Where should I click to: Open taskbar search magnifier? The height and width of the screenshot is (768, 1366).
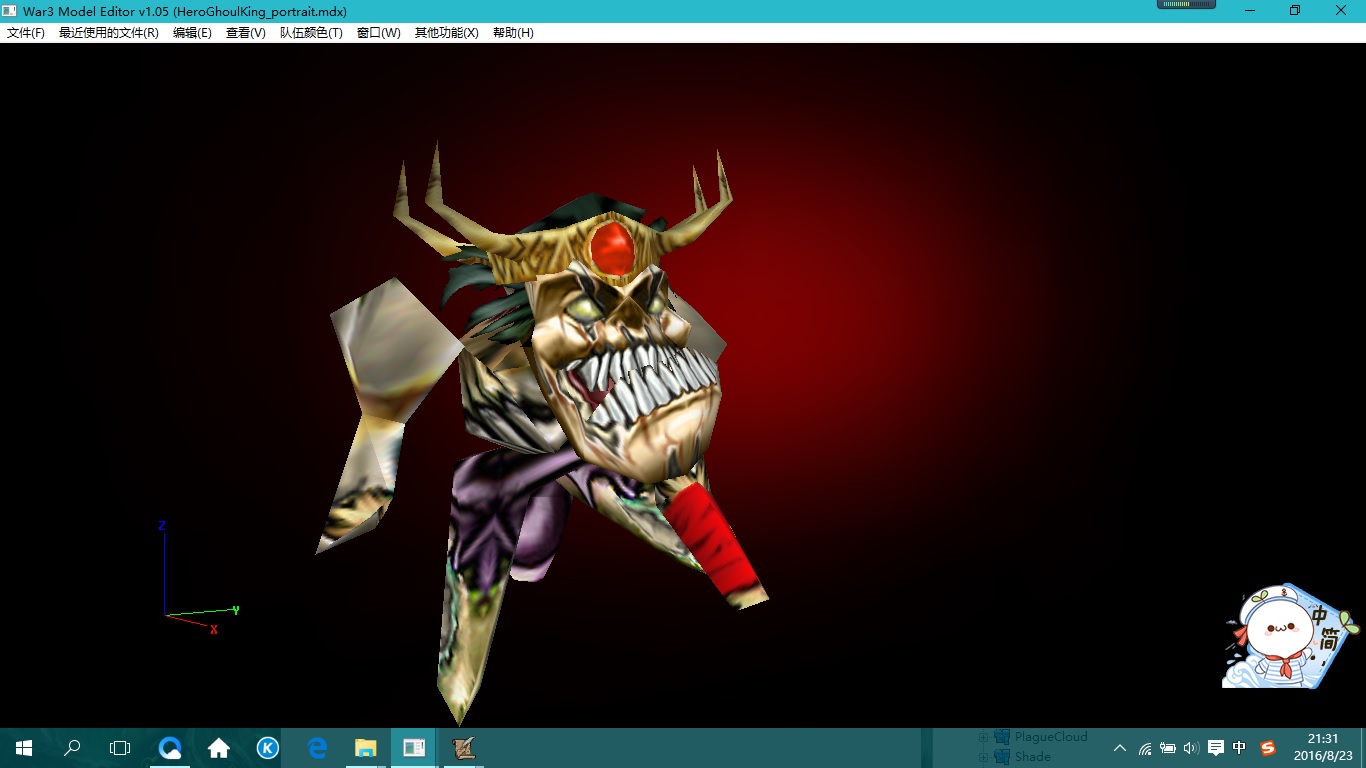(x=72, y=748)
